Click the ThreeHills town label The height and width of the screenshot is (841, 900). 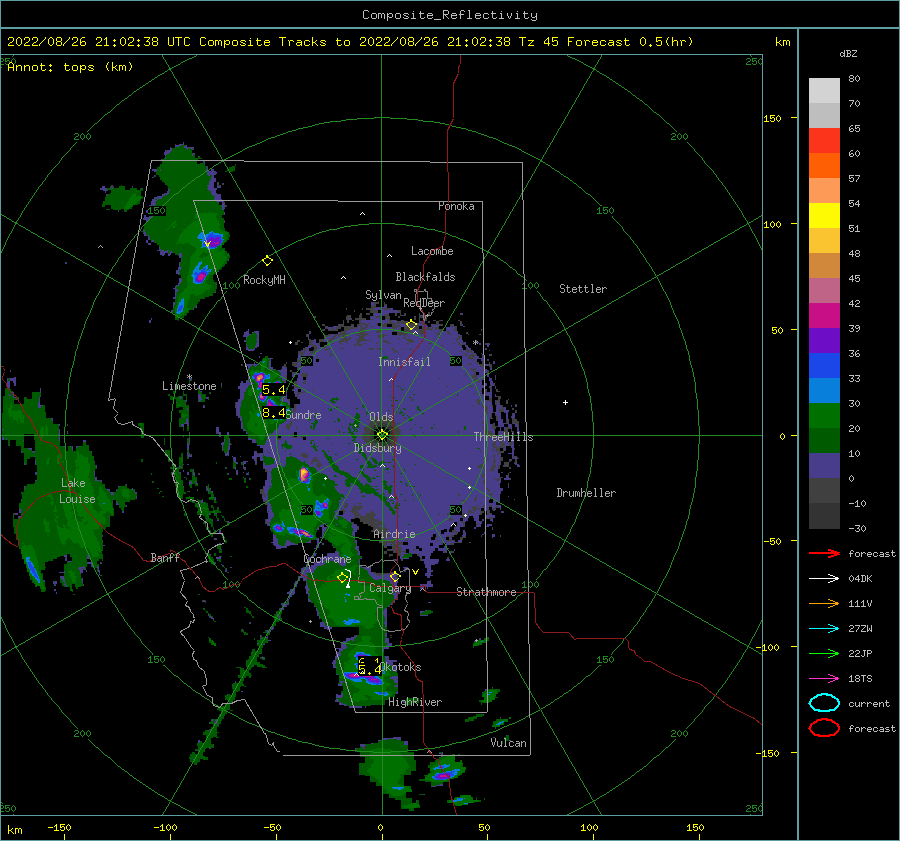(x=503, y=437)
